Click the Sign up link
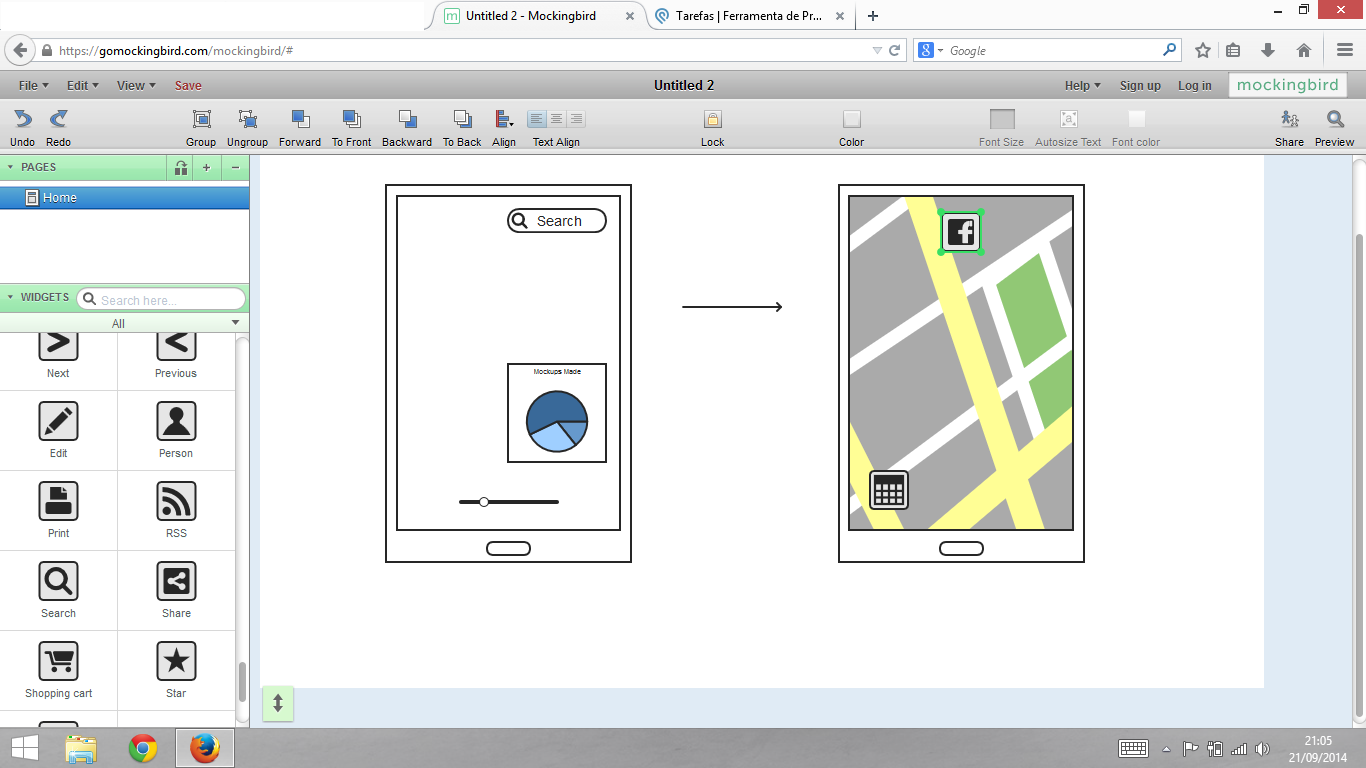 pos(1140,86)
